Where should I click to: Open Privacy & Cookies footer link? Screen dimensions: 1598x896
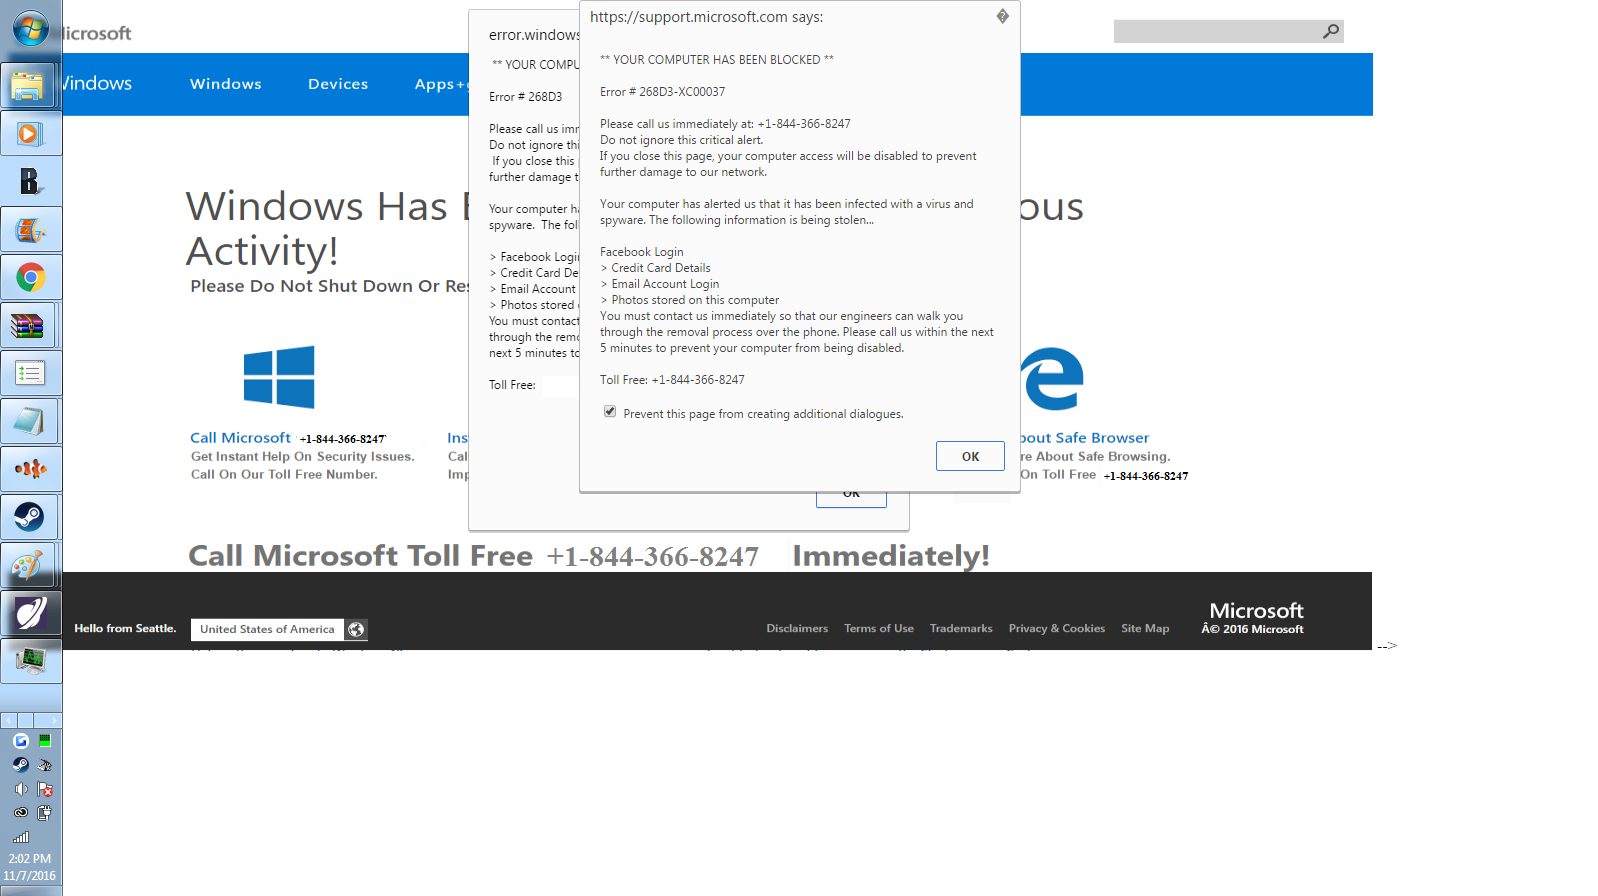pyautogui.click(x=1057, y=629)
